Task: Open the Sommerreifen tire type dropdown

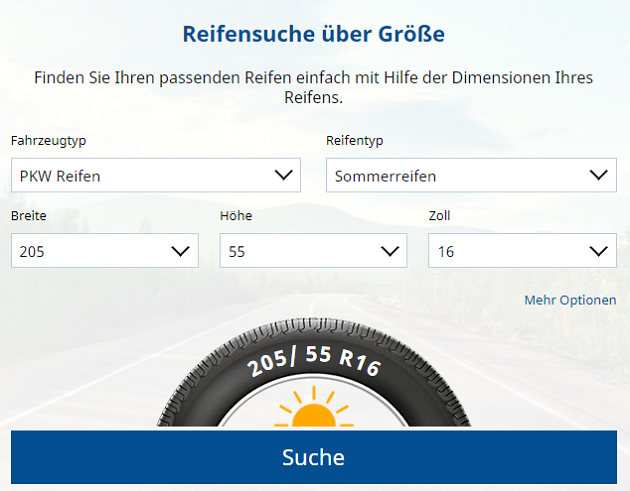Action: click(x=470, y=176)
